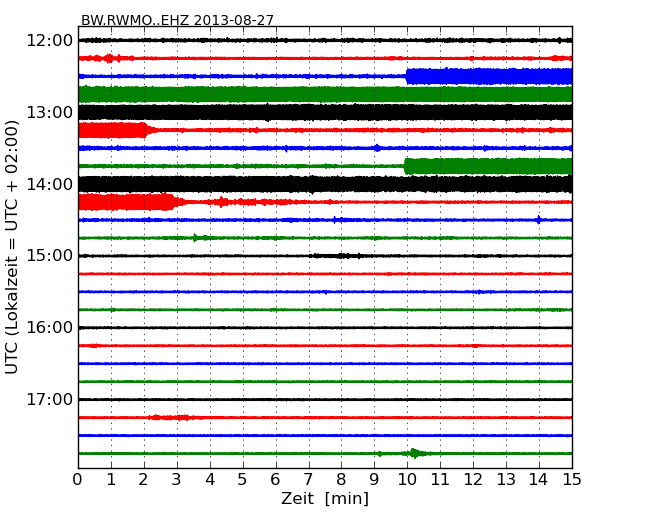The height and width of the screenshot is (520, 650).
Task: Click x-axis tick label 4
Action: (210, 480)
